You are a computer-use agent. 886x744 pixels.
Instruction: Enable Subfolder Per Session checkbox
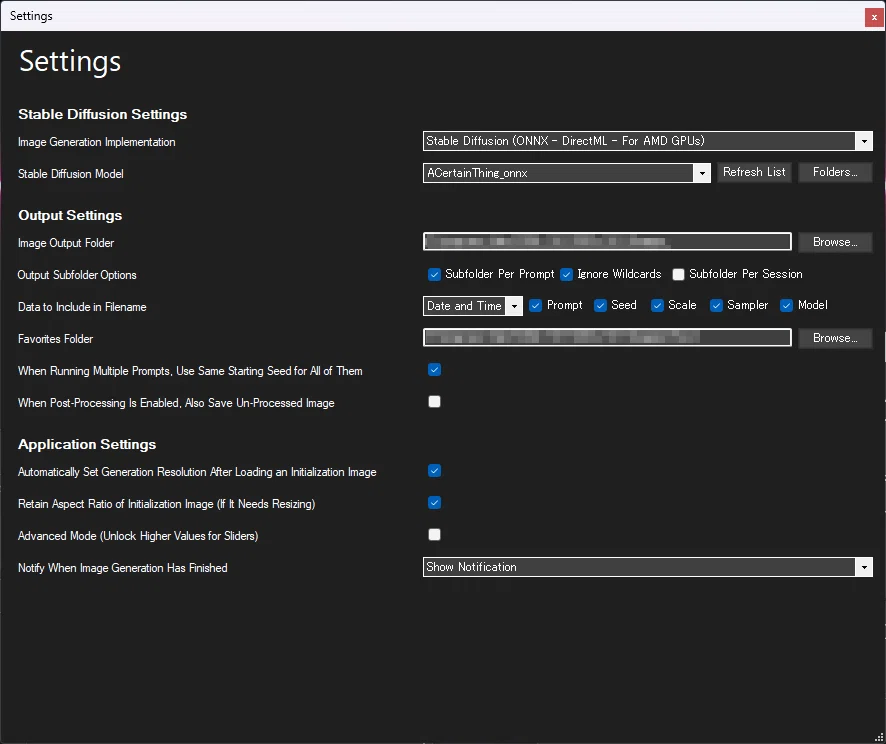coord(678,275)
